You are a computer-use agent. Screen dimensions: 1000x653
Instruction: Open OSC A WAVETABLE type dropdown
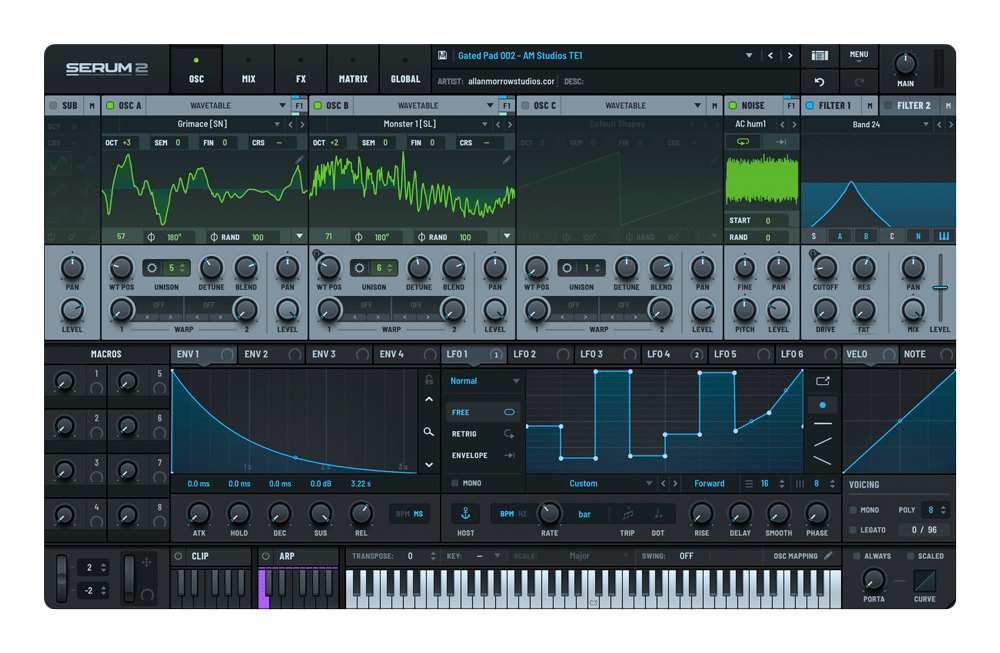tap(283, 106)
